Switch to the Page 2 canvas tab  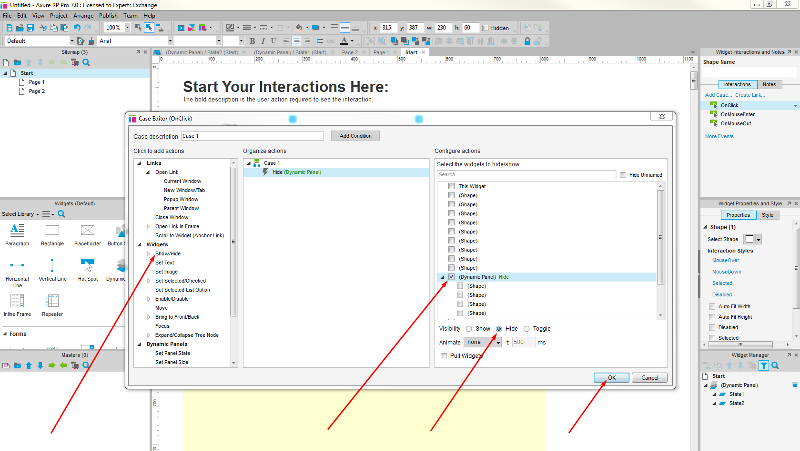point(349,52)
